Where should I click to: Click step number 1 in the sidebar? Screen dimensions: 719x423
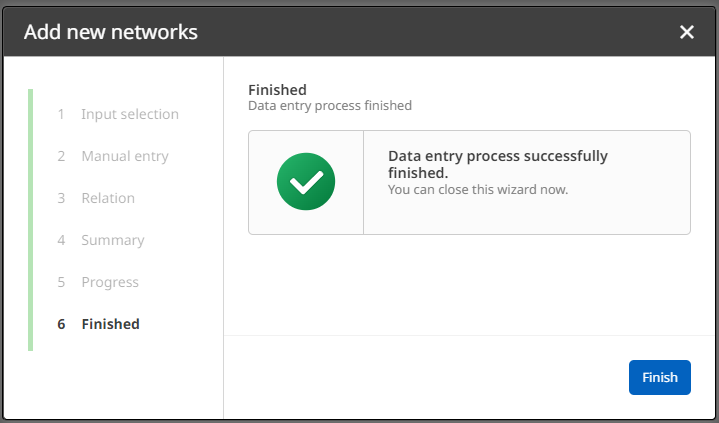tap(61, 114)
